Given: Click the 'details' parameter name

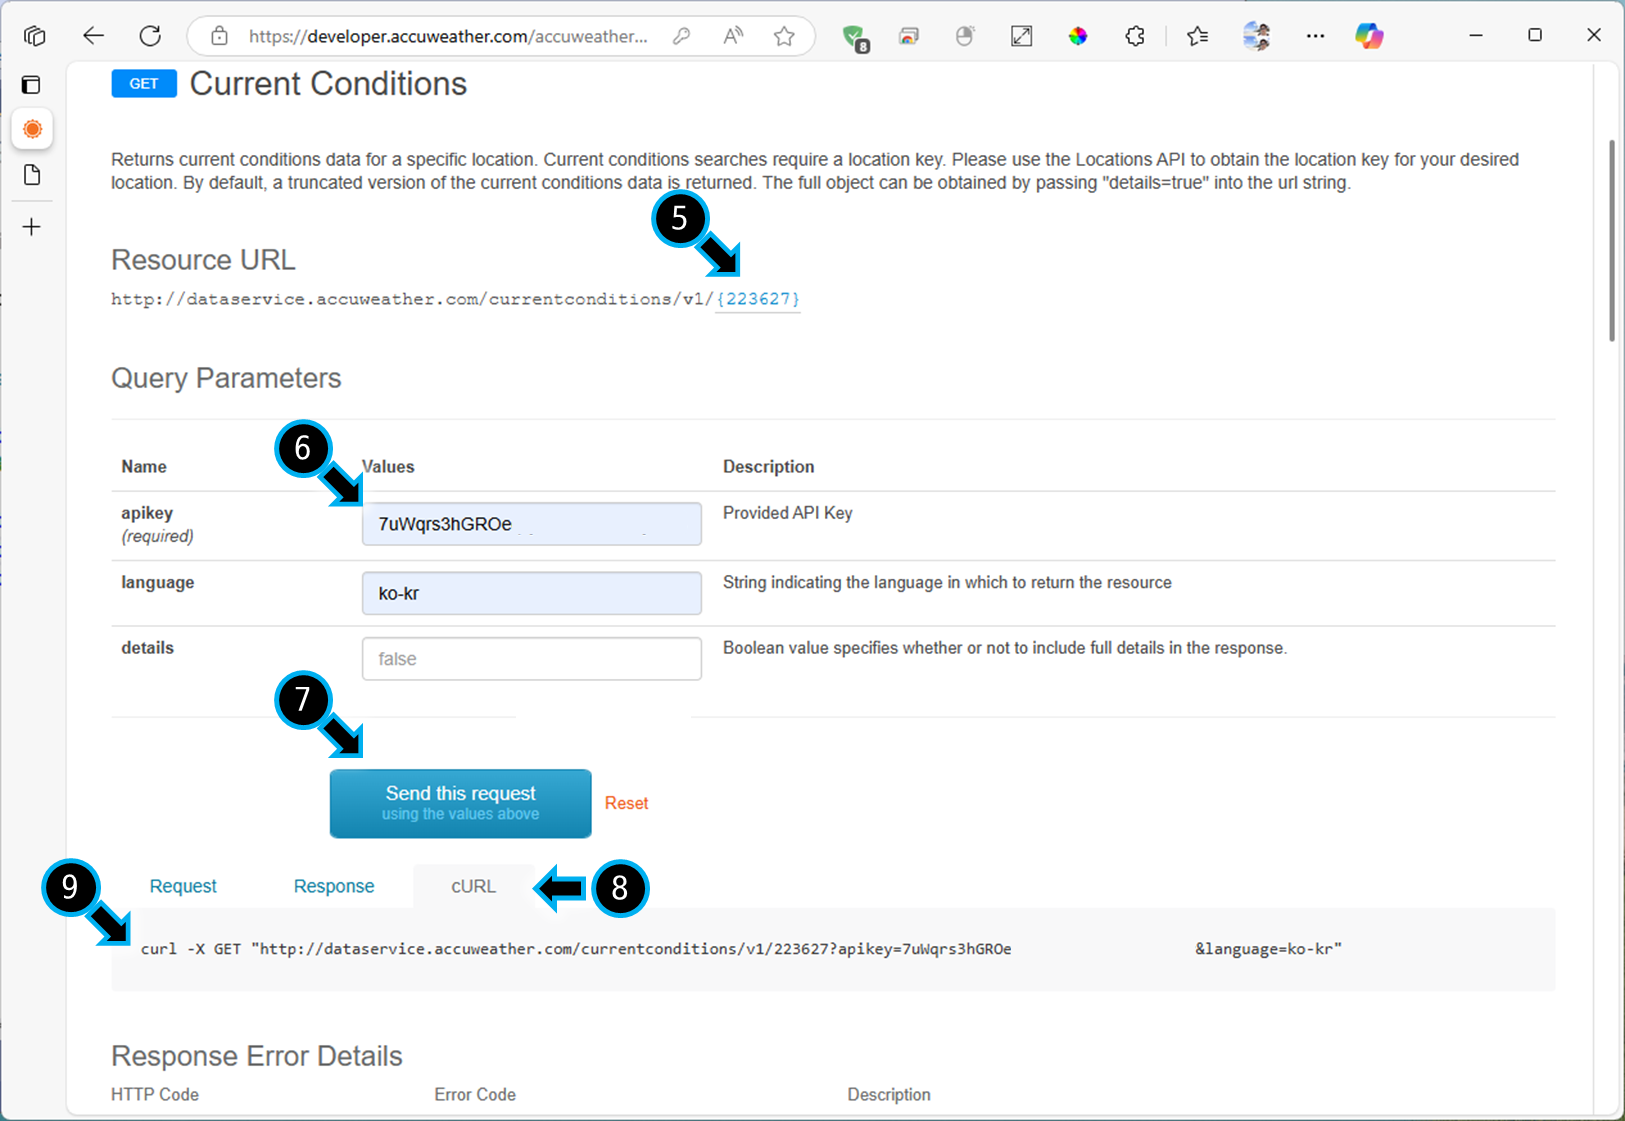Looking at the screenshot, I should [148, 648].
